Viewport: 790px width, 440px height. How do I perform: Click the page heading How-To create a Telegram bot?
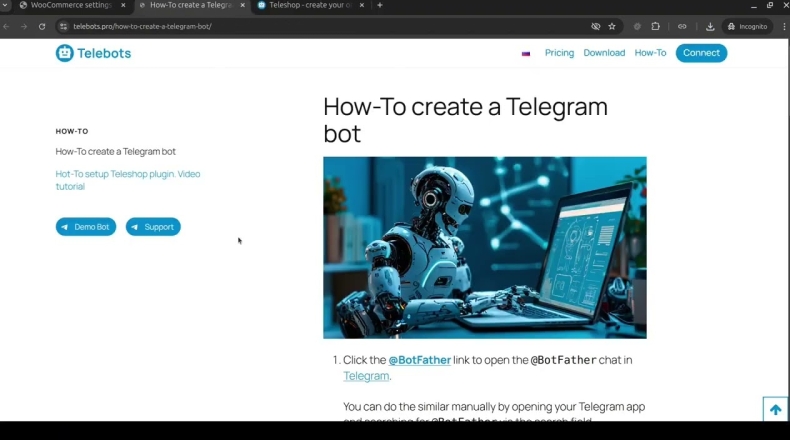click(465, 120)
